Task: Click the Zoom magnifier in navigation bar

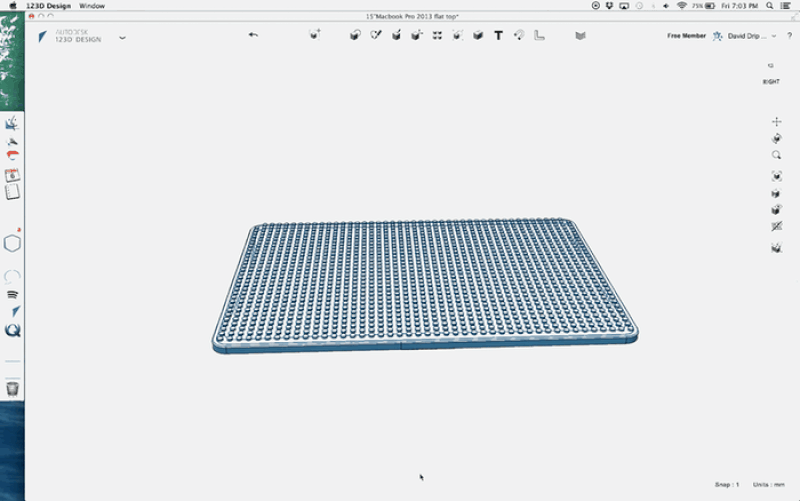Action: point(777,156)
